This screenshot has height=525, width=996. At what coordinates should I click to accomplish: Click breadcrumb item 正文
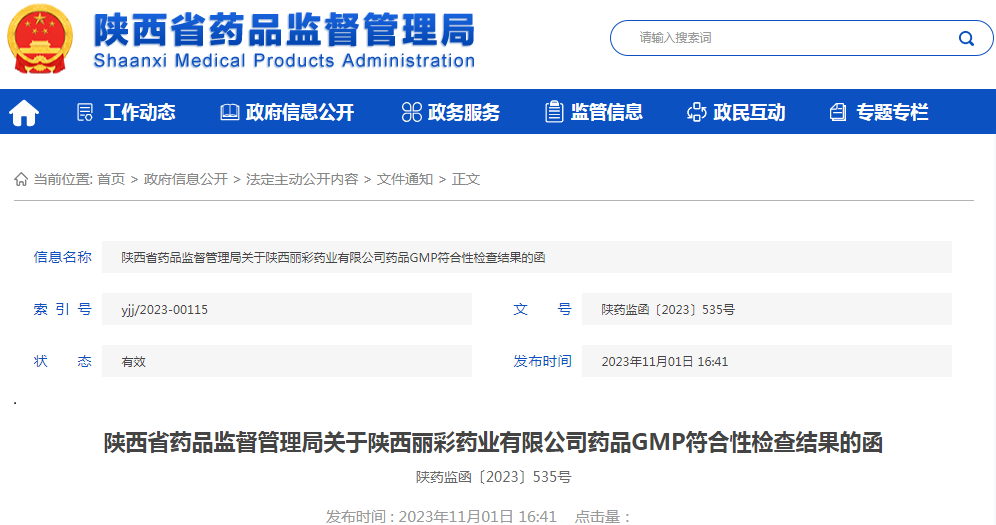[x=466, y=180]
